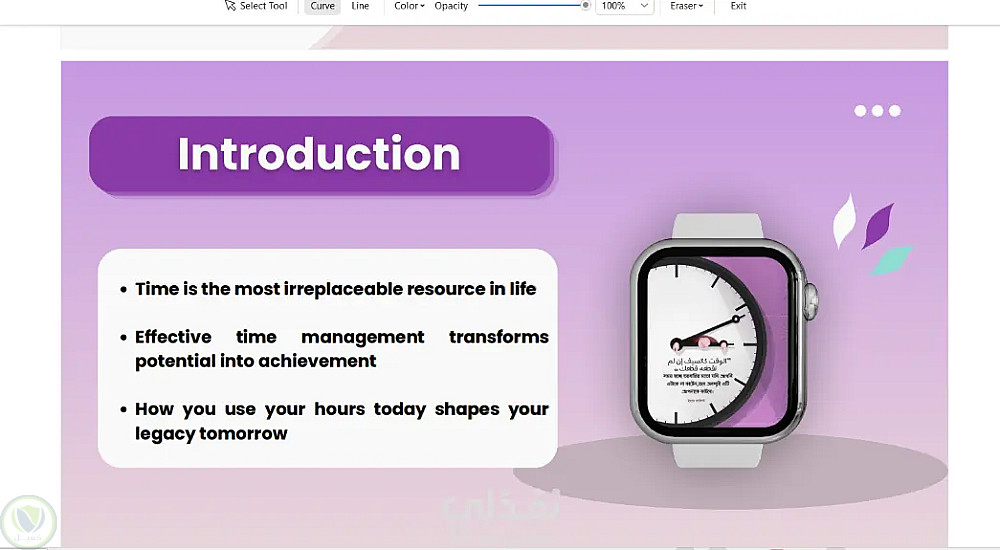Select the purple leaf decoration
The image size is (1000, 550).
click(x=878, y=225)
